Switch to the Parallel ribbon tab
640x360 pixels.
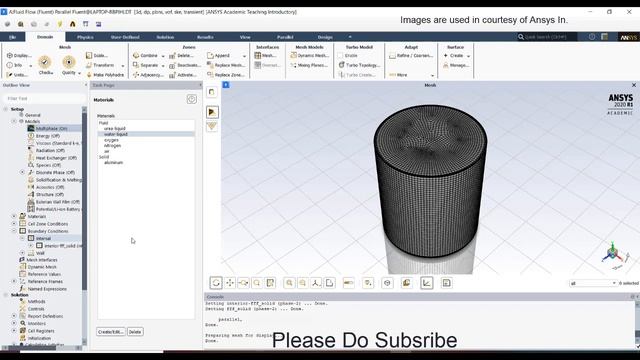285,37
